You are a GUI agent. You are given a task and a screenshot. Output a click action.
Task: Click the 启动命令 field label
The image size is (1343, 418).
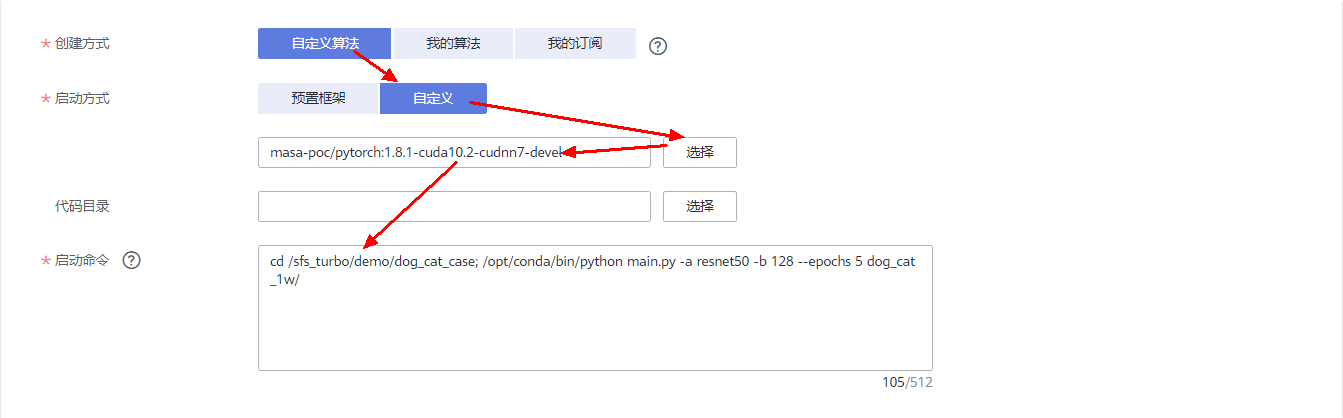pyautogui.click(x=82, y=261)
